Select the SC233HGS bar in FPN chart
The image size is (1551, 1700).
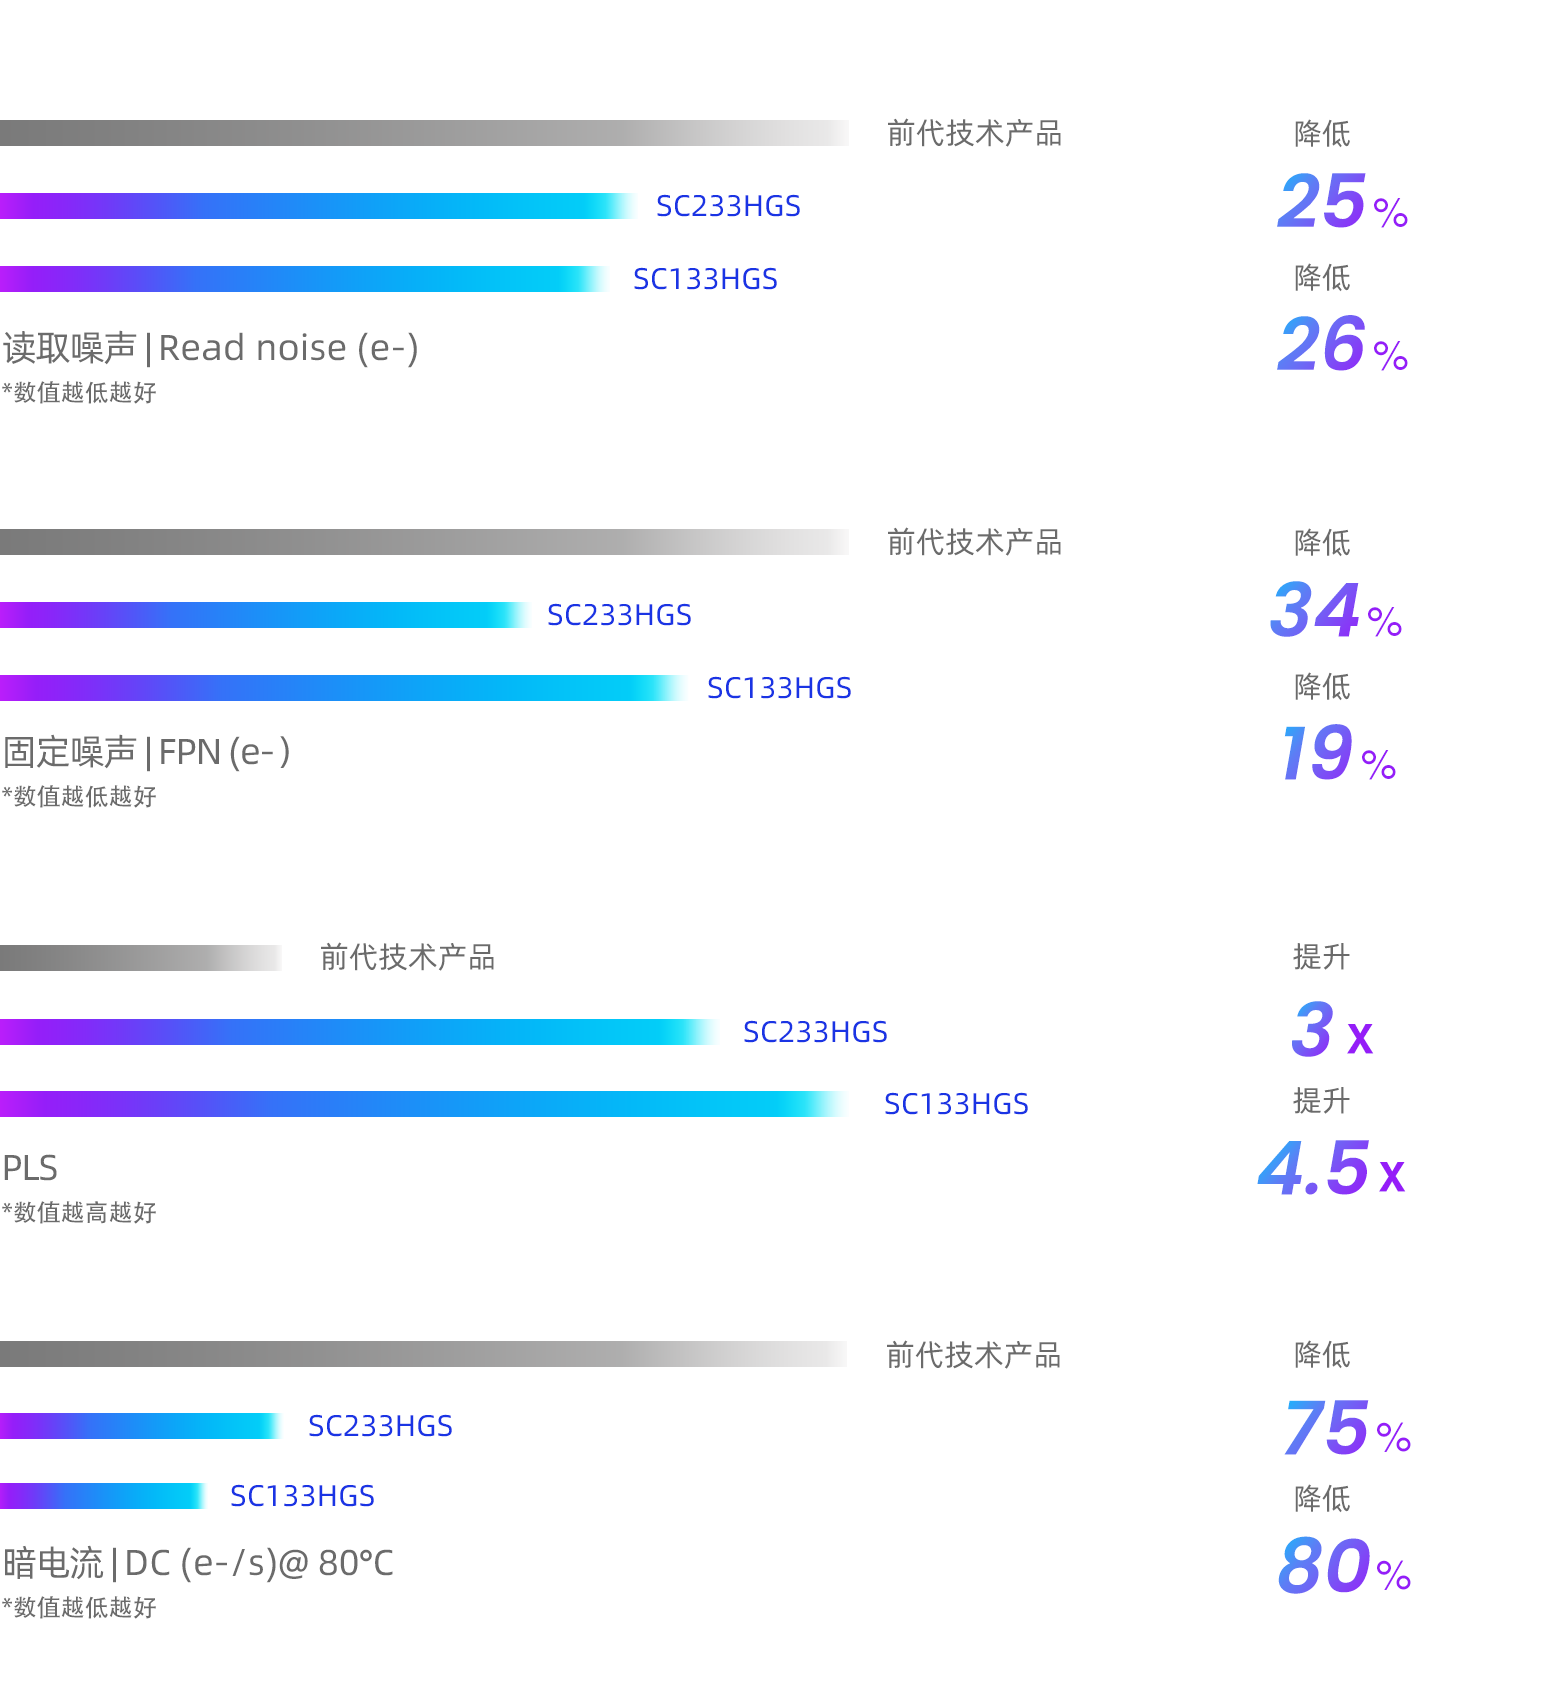(264, 615)
